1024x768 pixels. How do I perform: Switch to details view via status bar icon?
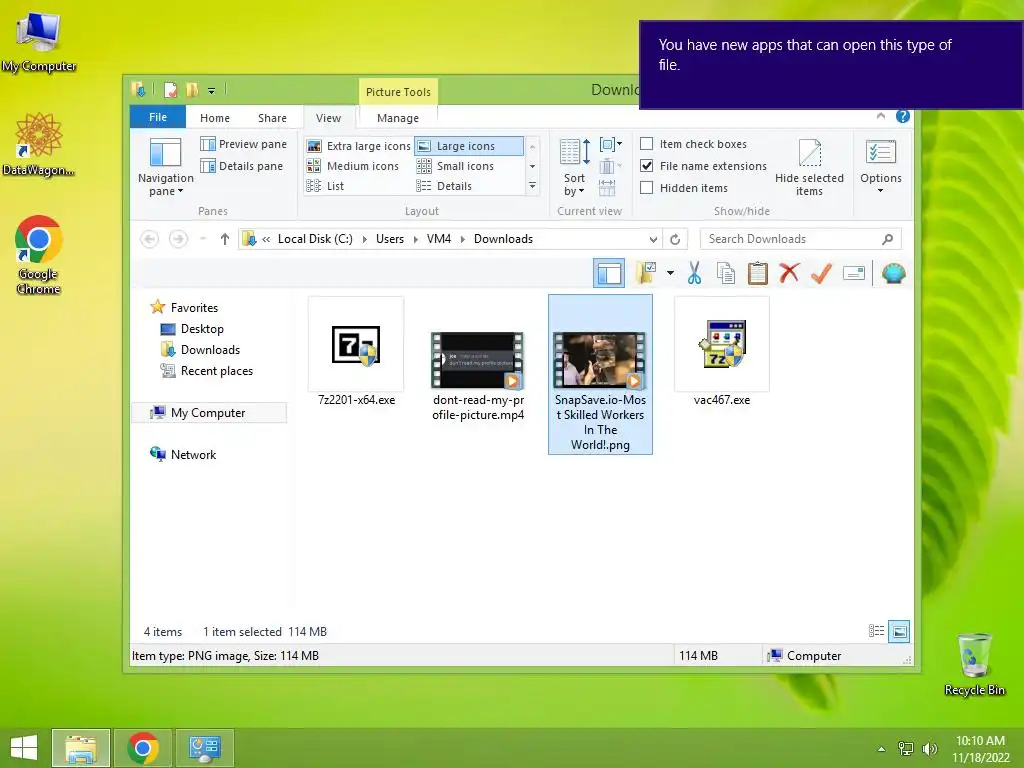pos(876,631)
